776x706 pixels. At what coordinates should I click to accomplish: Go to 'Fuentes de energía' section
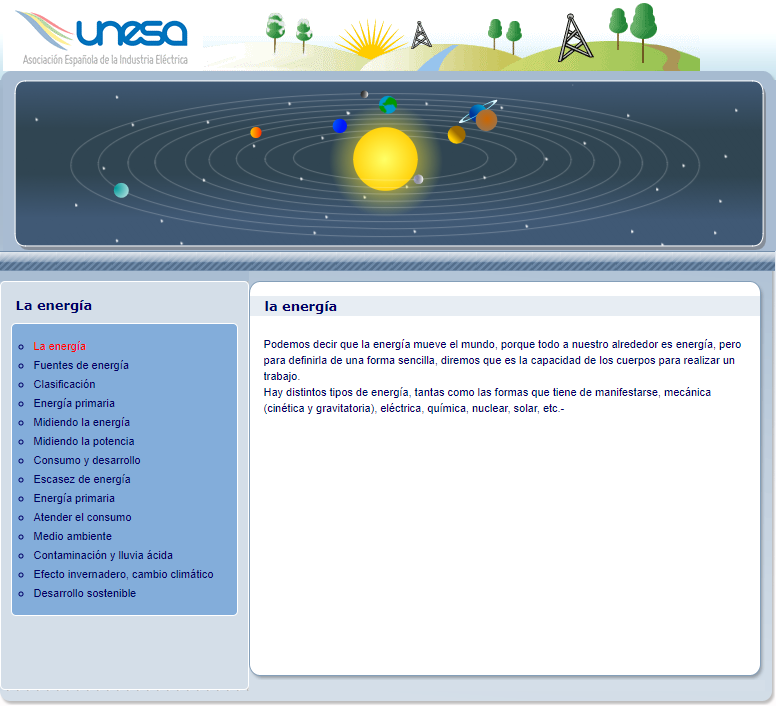click(81, 365)
